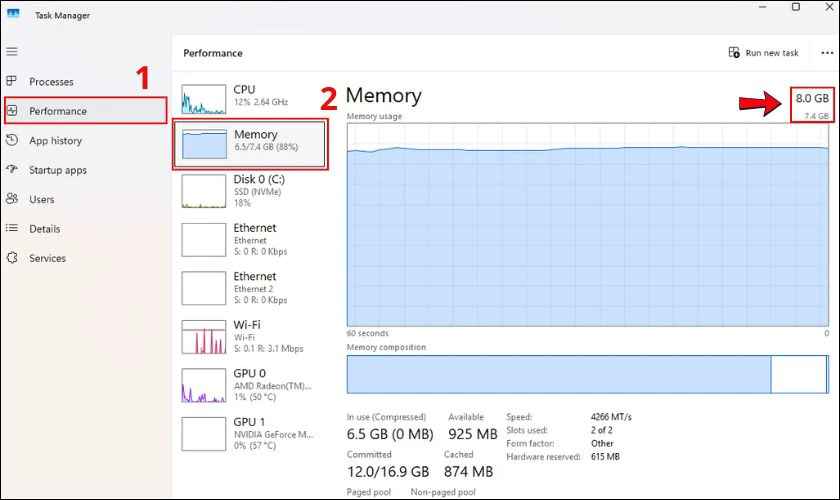Click the Performance header title
The image size is (840, 500).
coord(213,53)
